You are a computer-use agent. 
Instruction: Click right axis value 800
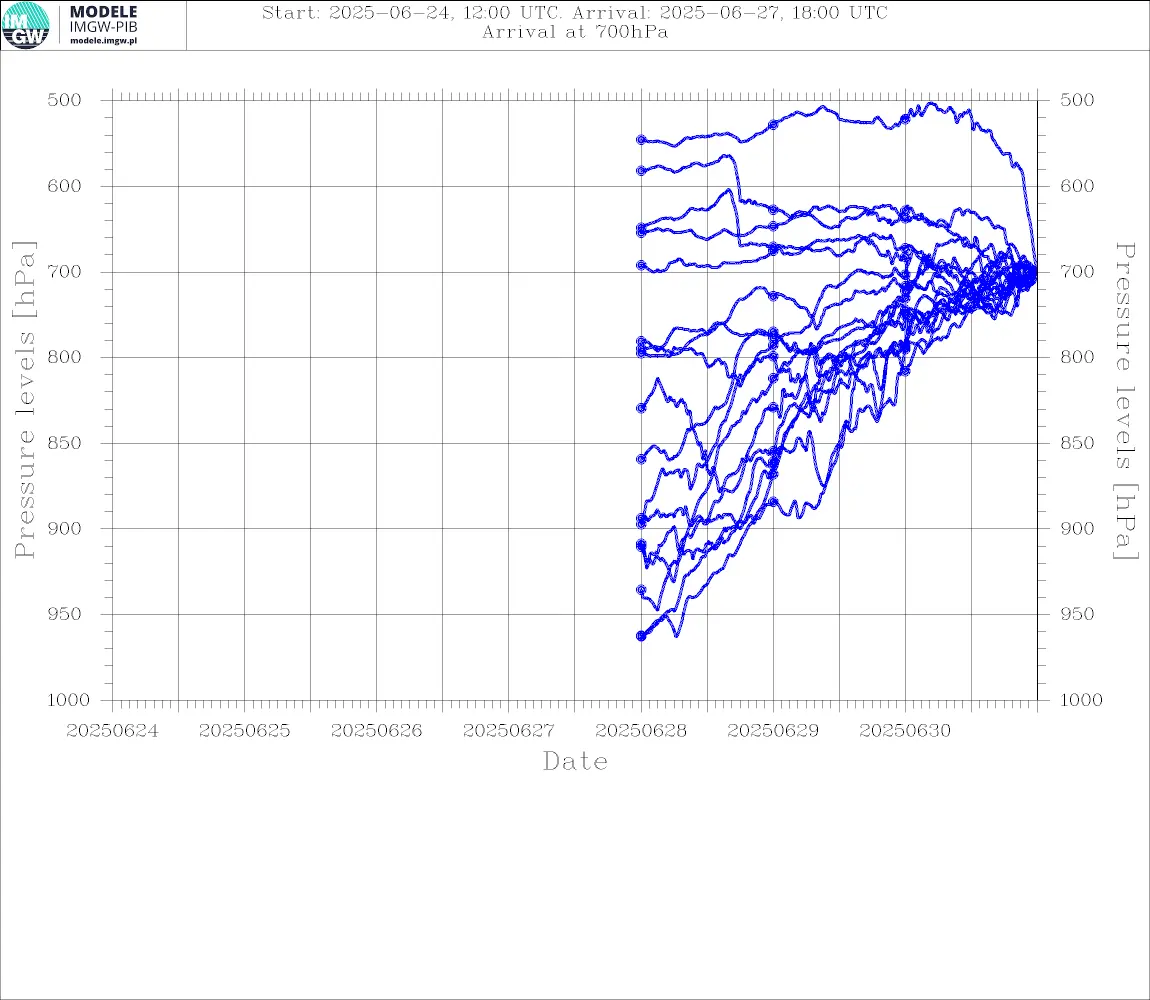pos(1077,357)
